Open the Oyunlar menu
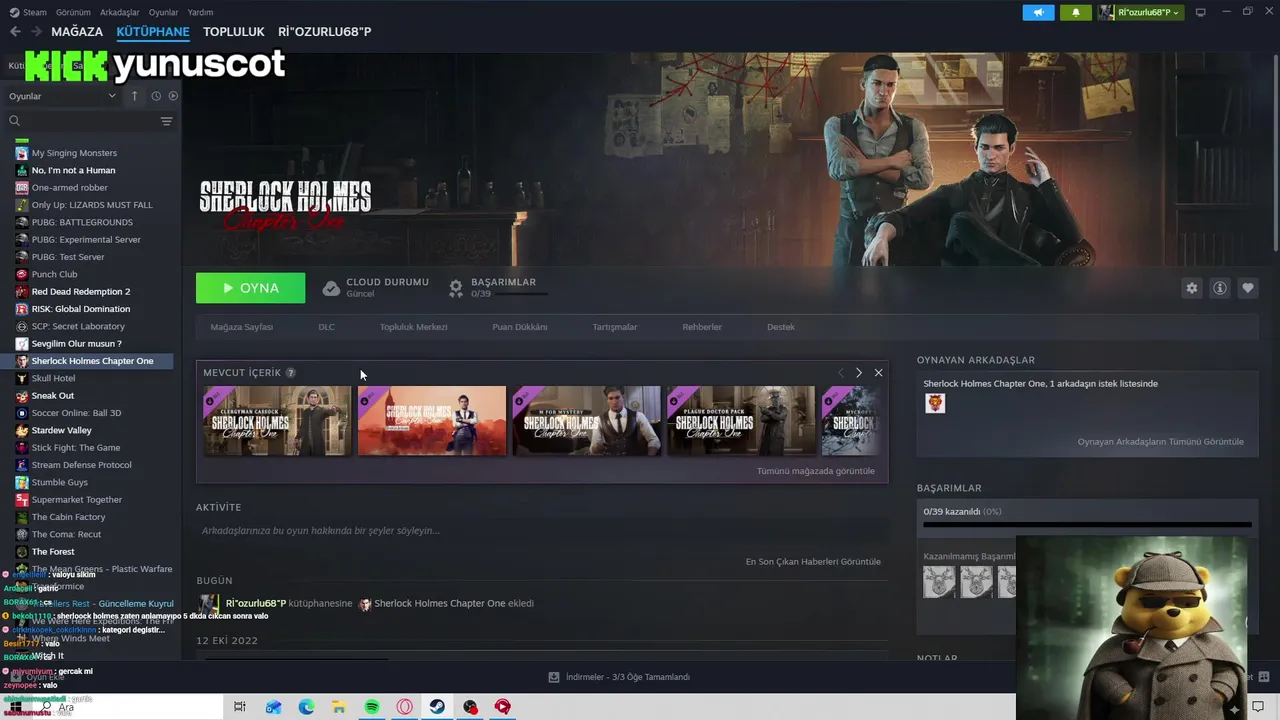This screenshot has width=1280, height=720. (x=164, y=12)
